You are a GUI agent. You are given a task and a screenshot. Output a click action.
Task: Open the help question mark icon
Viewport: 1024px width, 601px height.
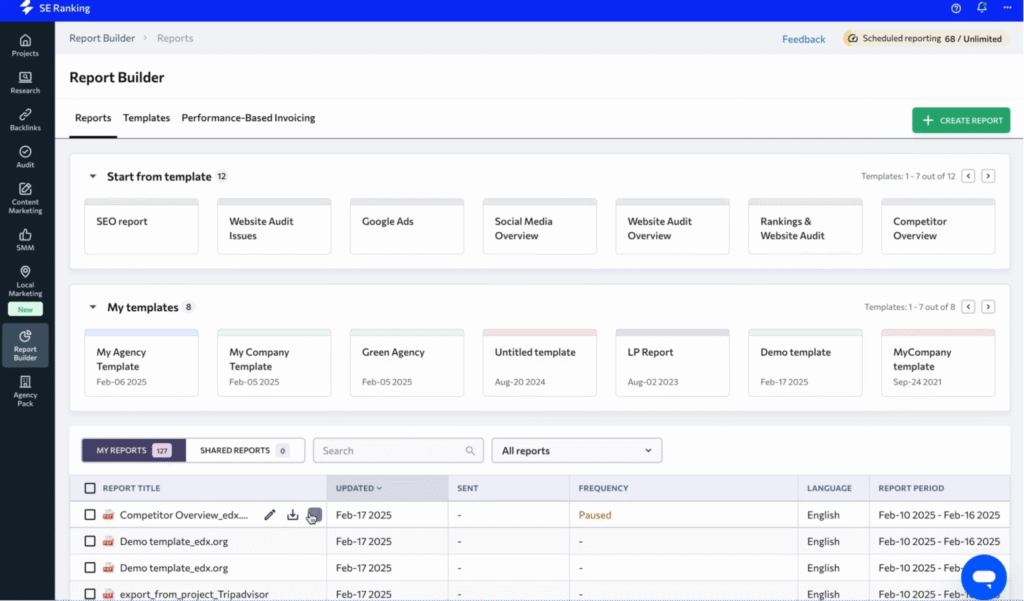[x=955, y=8]
